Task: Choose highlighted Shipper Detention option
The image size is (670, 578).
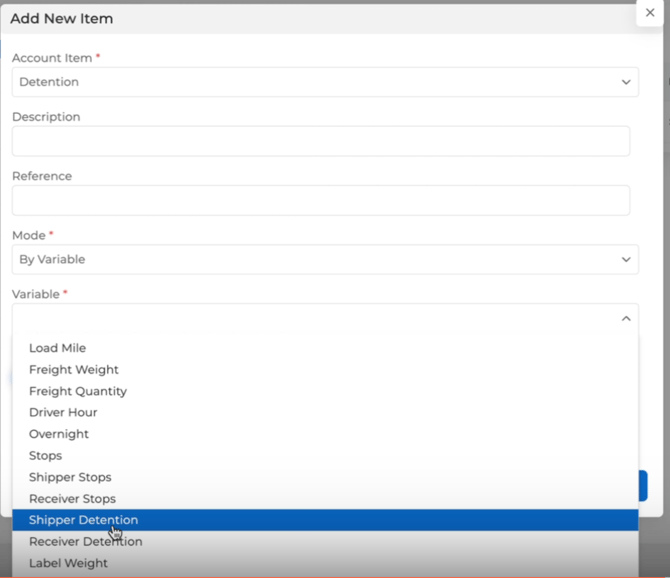Action: (84, 520)
